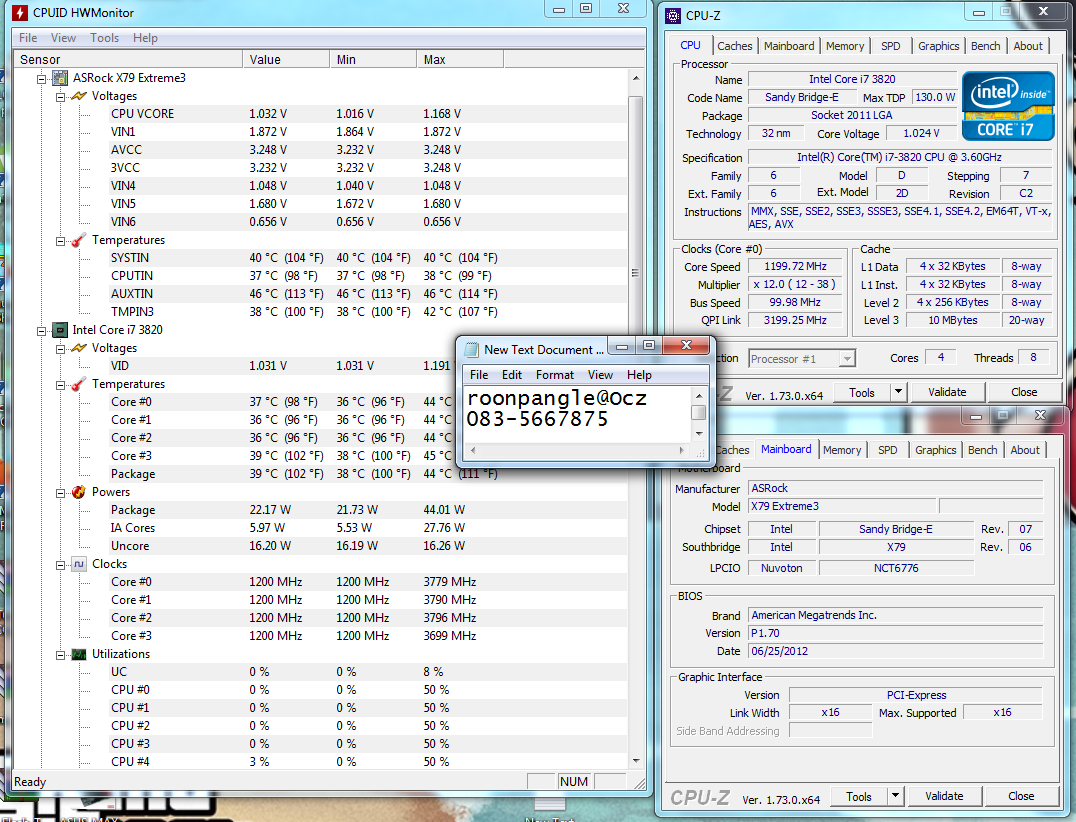Click the Utilizations icon in the sensor tree
This screenshot has width=1076, height=822.
coord(78,654)
